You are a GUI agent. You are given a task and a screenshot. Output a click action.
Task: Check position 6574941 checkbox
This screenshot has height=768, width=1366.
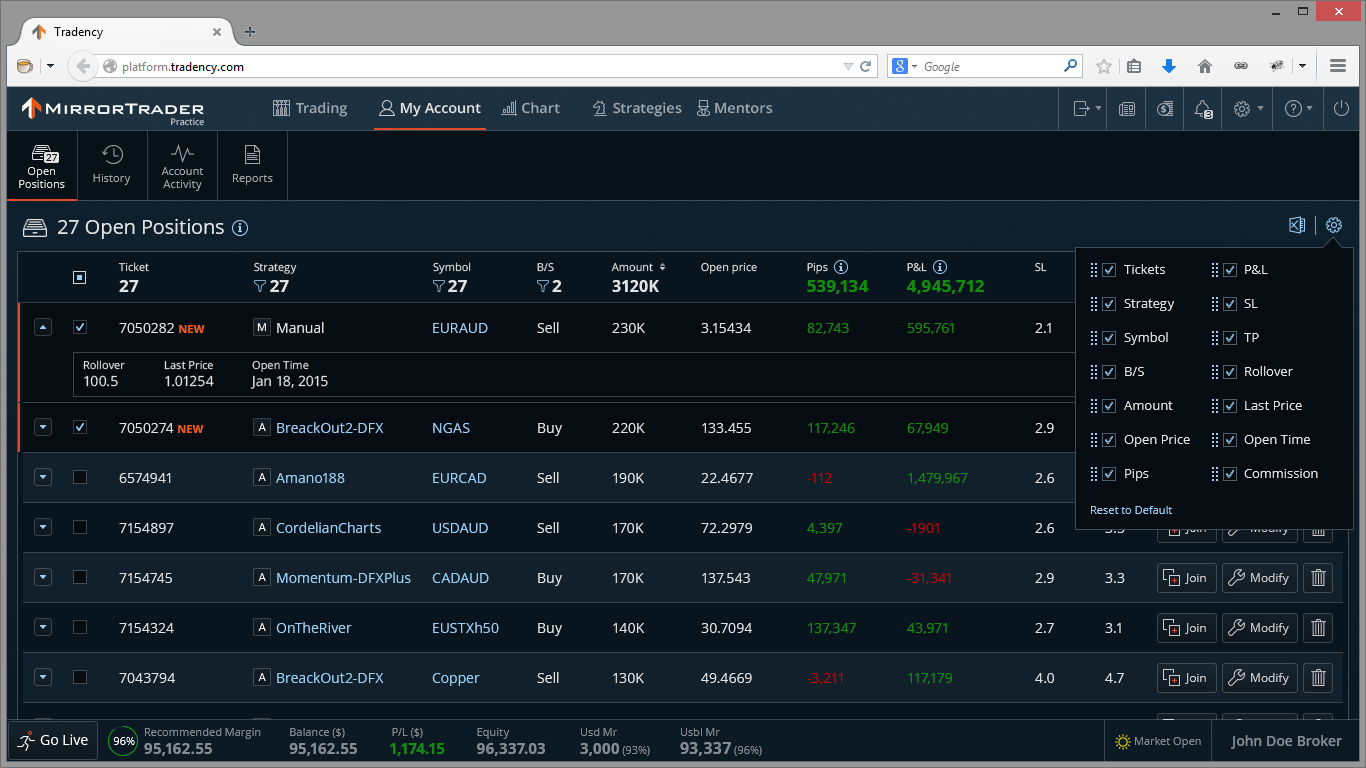(80, 477)
